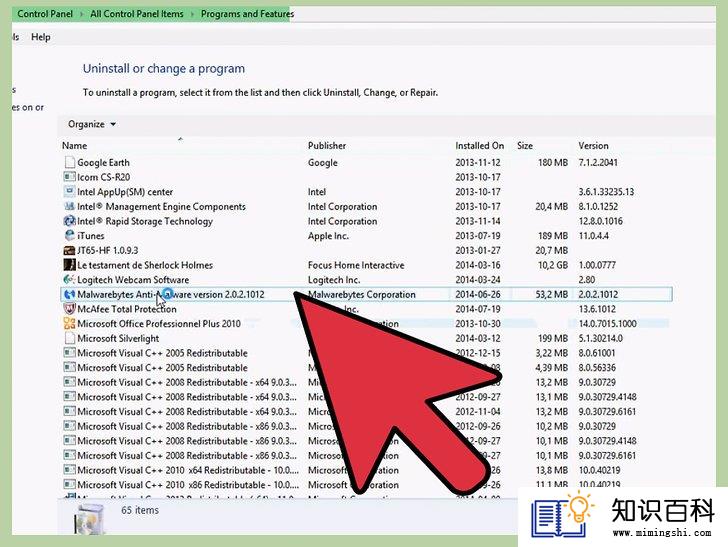Select Le testament de Sherlock Holmes name
This screenshot has height=547, width=728.
click(x=145, y=265)
